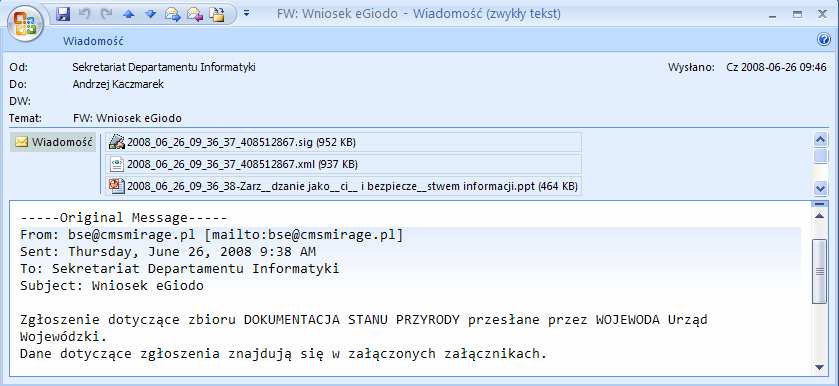Open the .sig attachment 2008_06_26_09_36_37_408512867.sig
Image resolution: width=839 pixels, height=386 pixels.
[x=342, y=142]
